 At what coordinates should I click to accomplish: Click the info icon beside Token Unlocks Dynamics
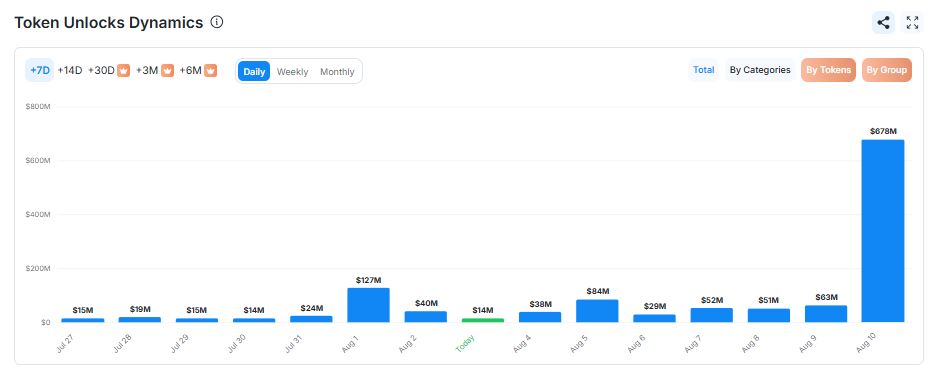[217, 23]
